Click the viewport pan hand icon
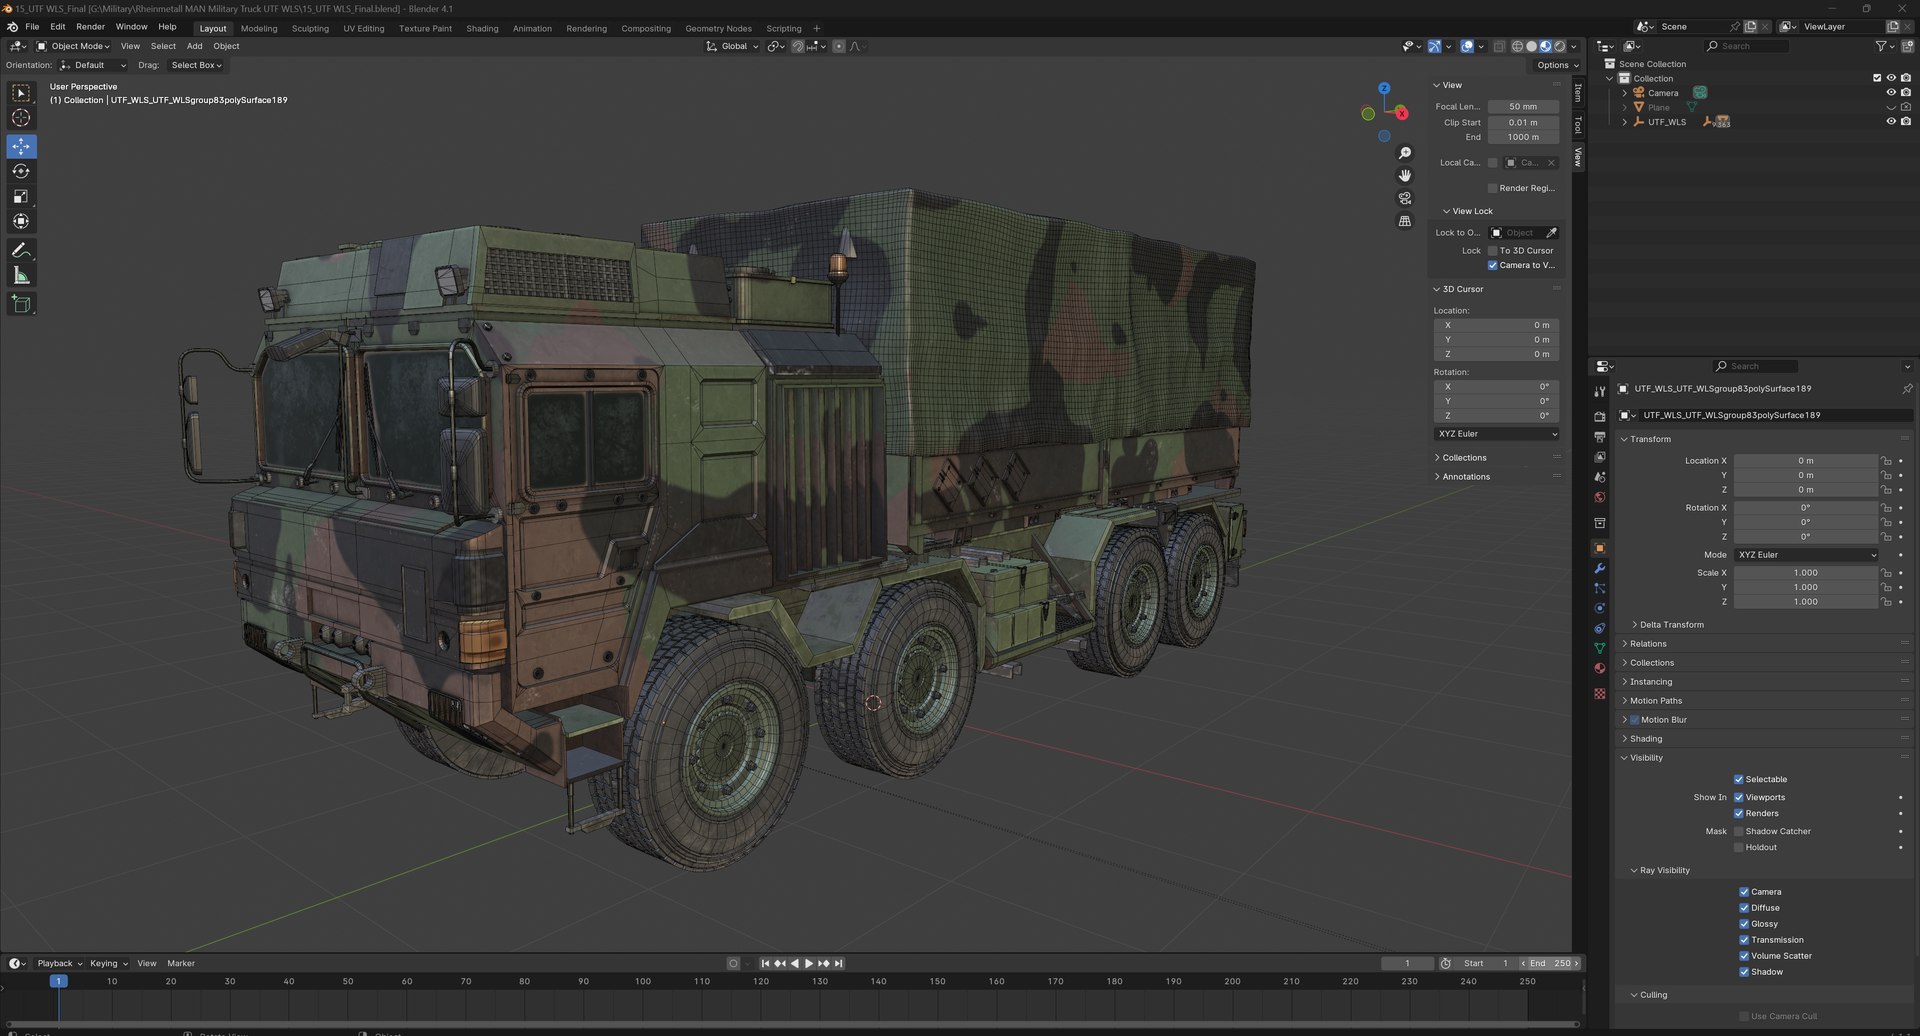The height and width of the screenshot is (1036, 1920). tap(1405, 175)
